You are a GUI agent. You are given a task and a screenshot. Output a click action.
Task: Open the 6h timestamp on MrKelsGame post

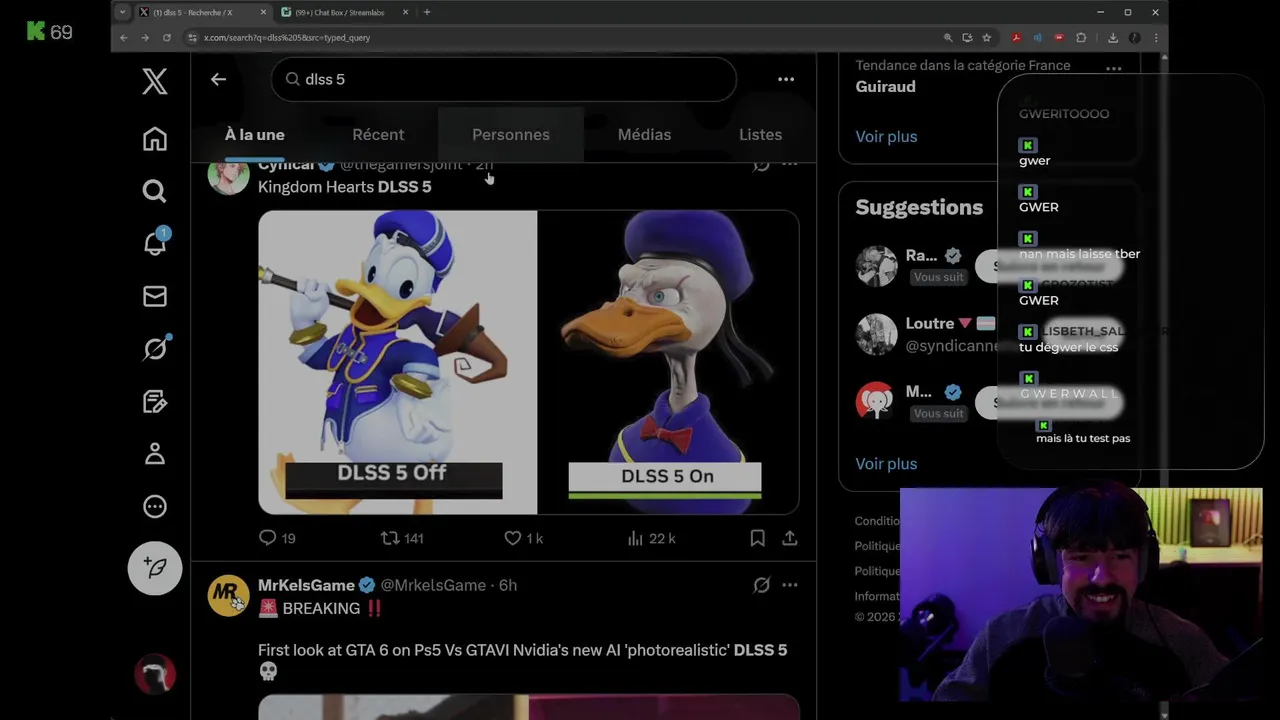tap(508, 585)
